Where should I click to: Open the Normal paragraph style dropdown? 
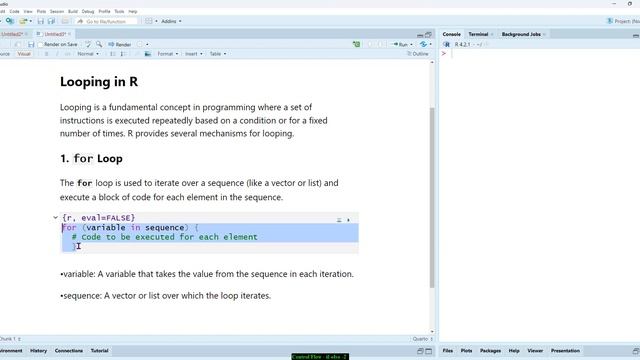pyautogui.click(x=88, y=54)
